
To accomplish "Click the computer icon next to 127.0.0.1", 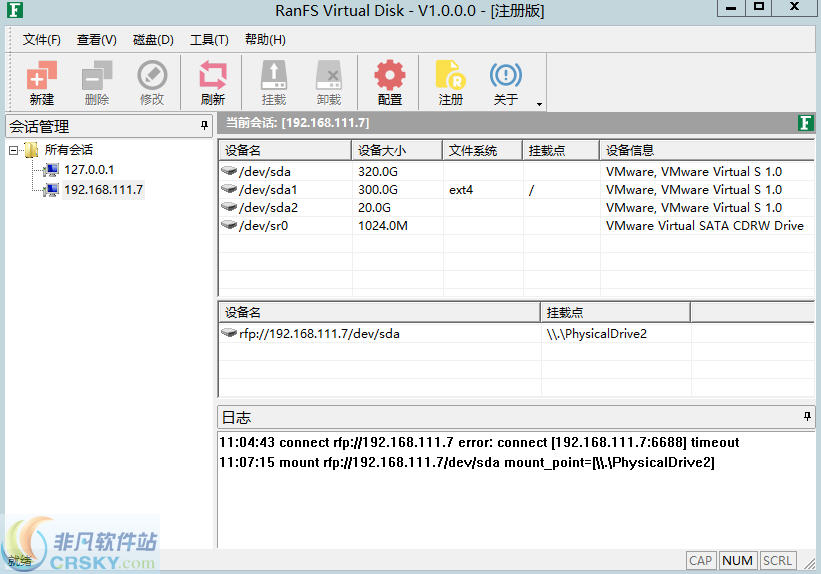I will pos(51,170).
